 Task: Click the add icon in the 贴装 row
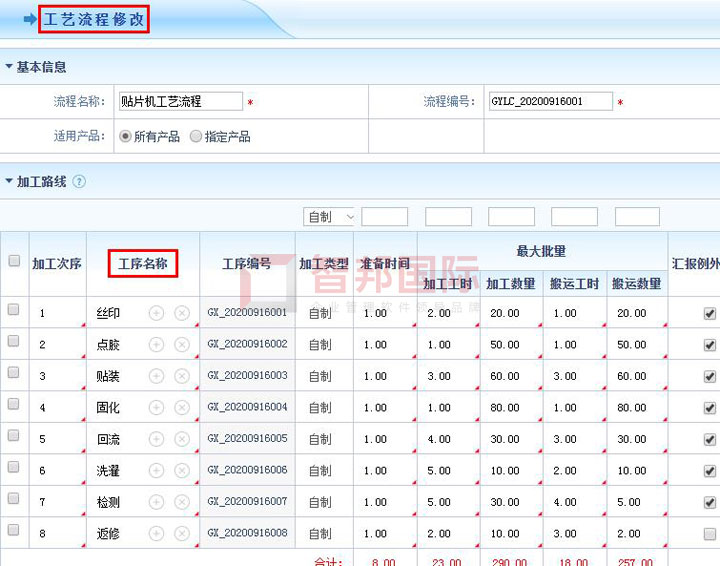tap(156, 376)
